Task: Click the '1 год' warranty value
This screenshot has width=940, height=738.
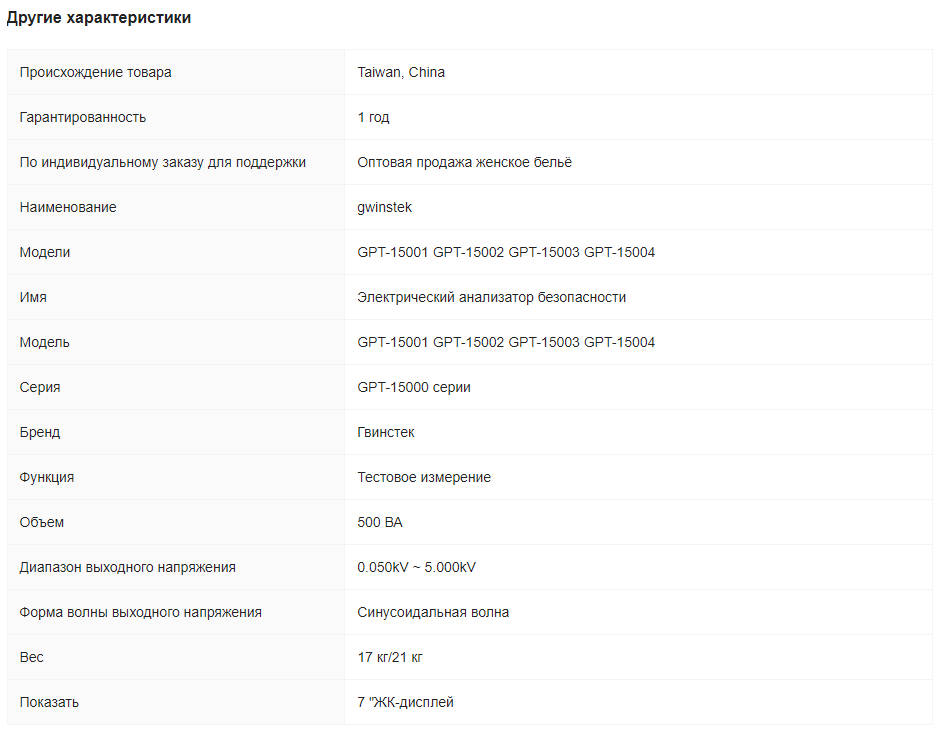Action: tap(373, 117)
